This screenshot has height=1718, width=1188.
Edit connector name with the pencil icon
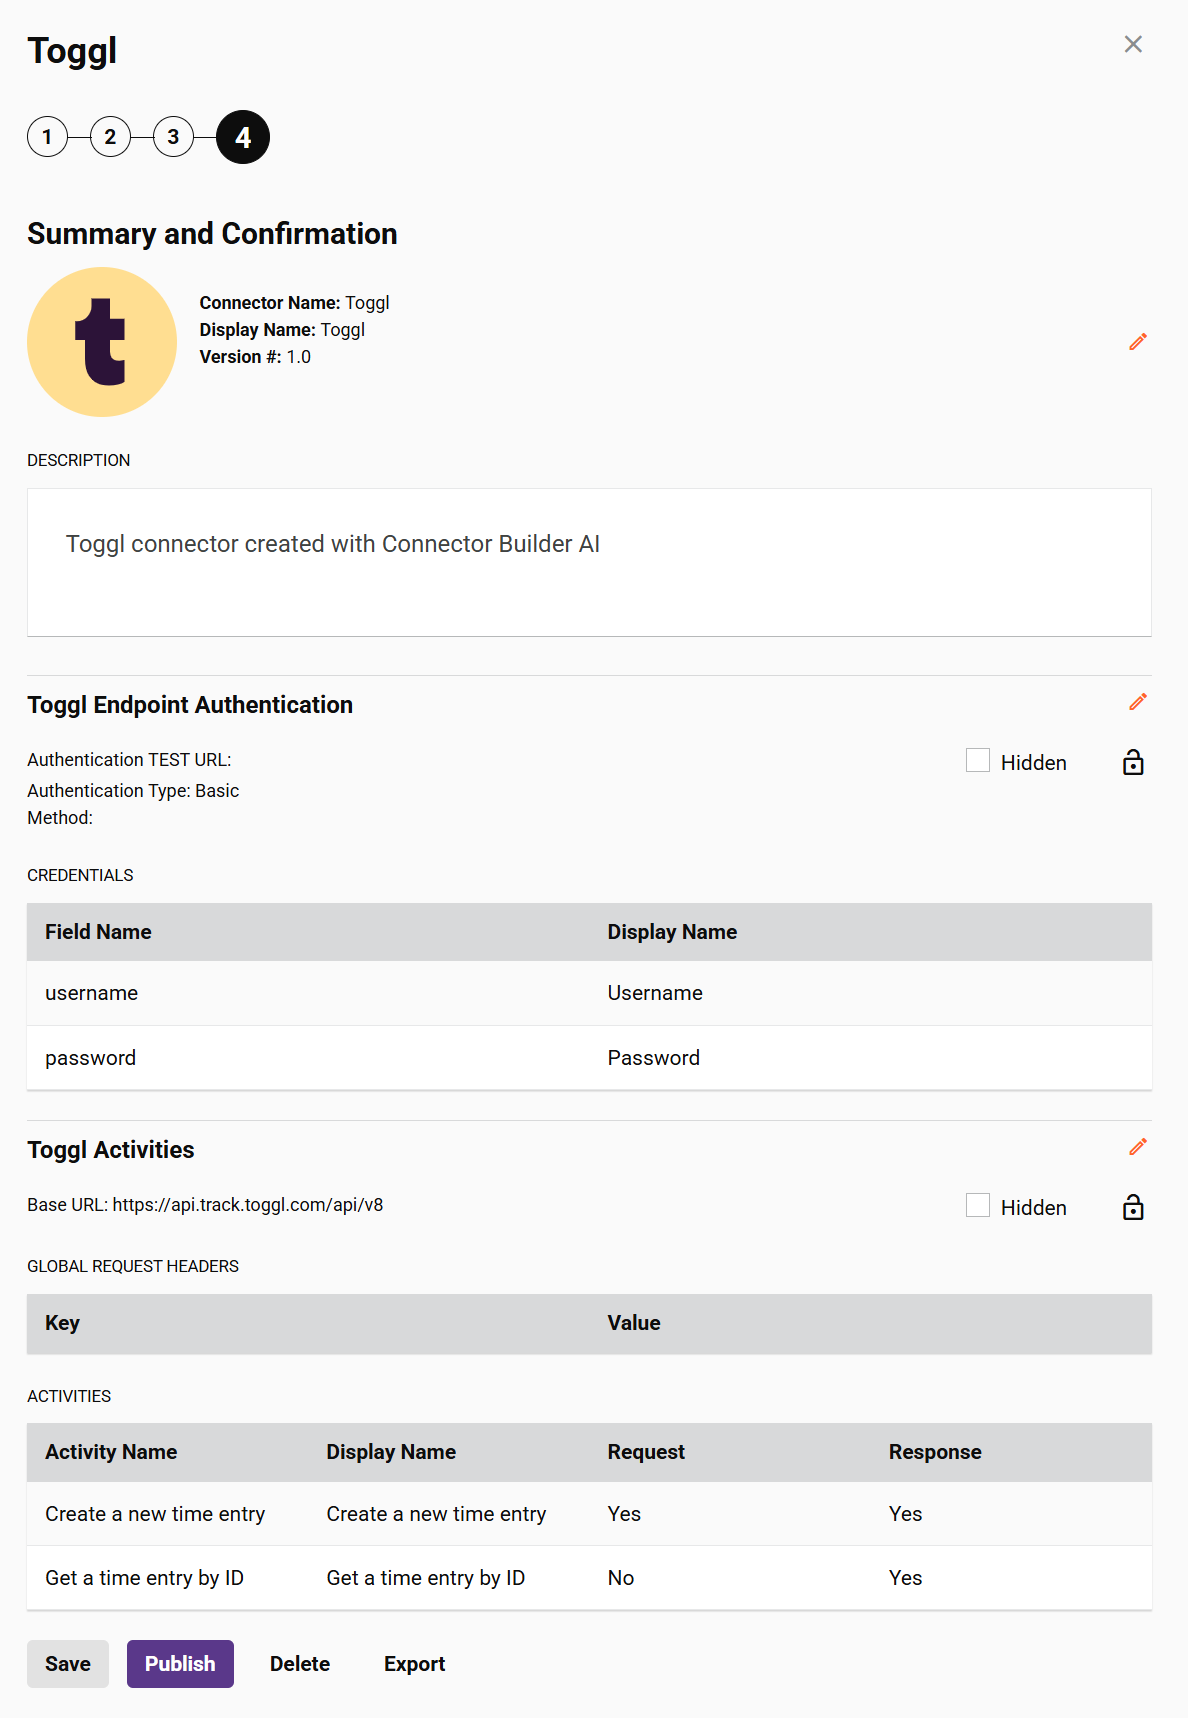click(1137, 341)
